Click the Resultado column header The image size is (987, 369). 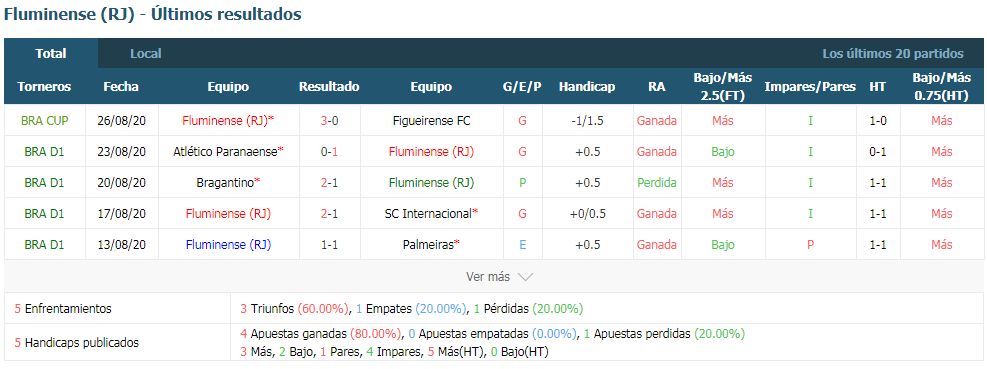(329, 86)
